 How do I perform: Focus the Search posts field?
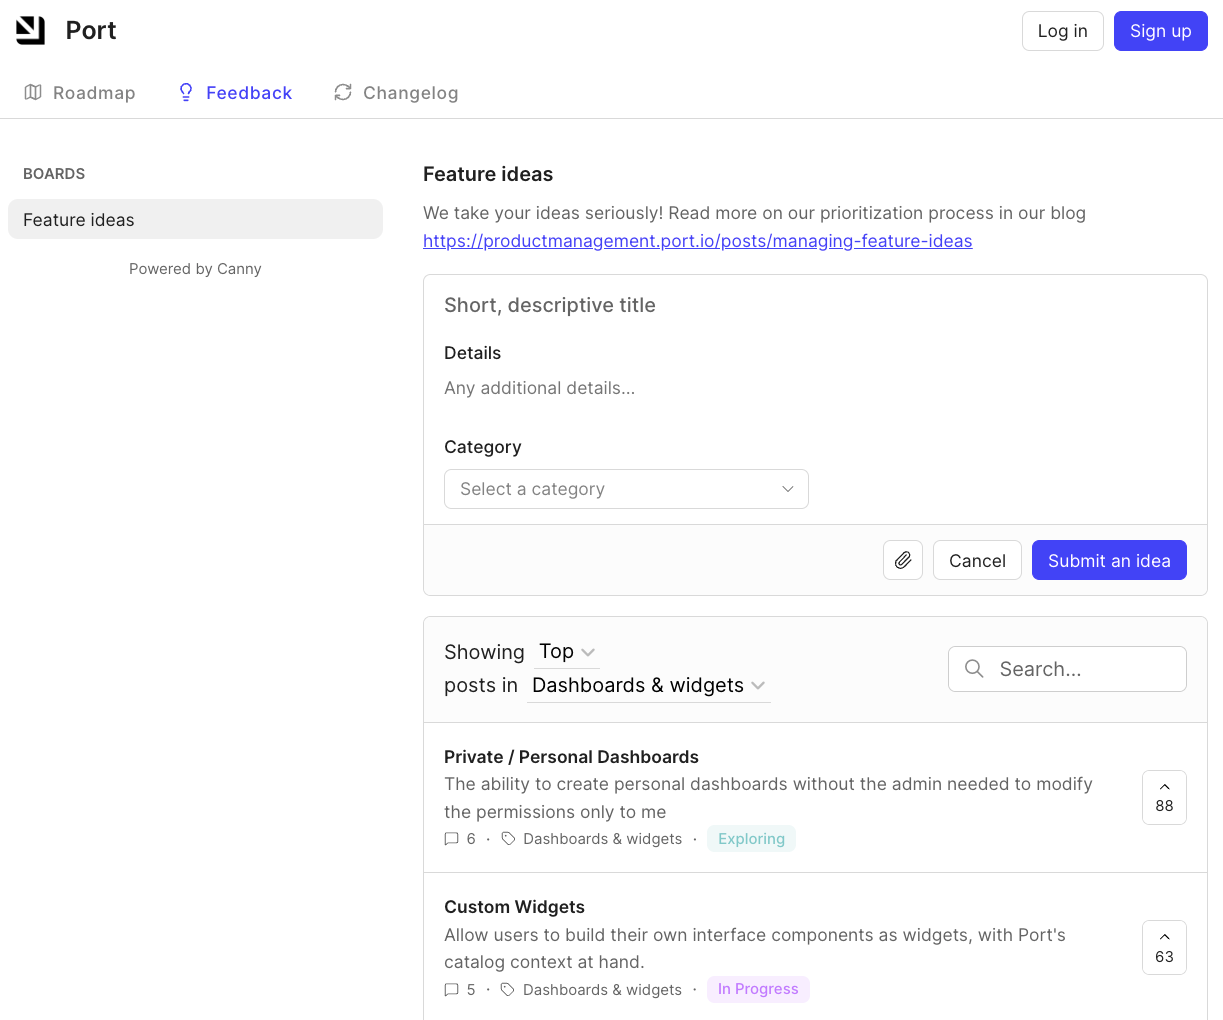click(1067, 669)
